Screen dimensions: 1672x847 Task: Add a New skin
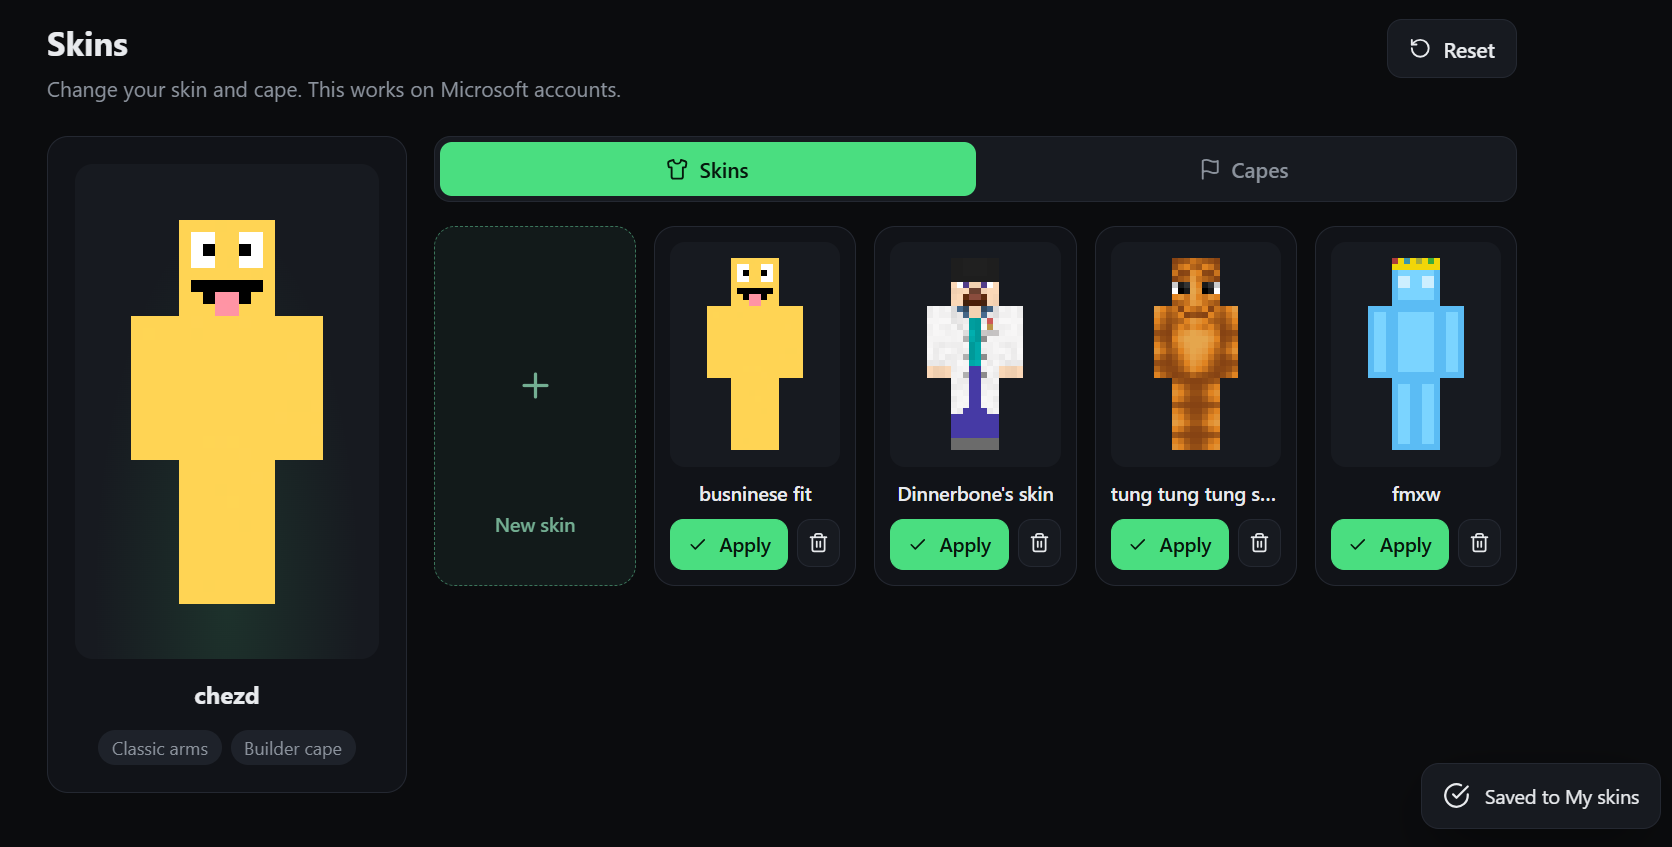pos(535,406)
